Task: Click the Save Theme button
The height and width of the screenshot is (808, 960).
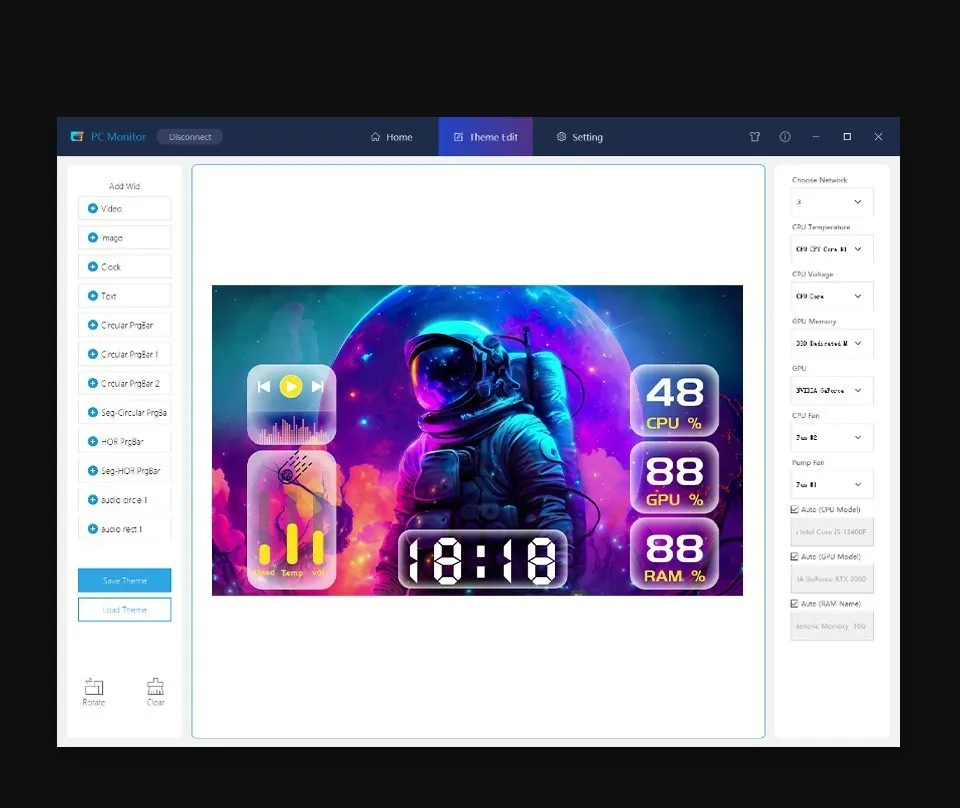Action: click(124, 580)
